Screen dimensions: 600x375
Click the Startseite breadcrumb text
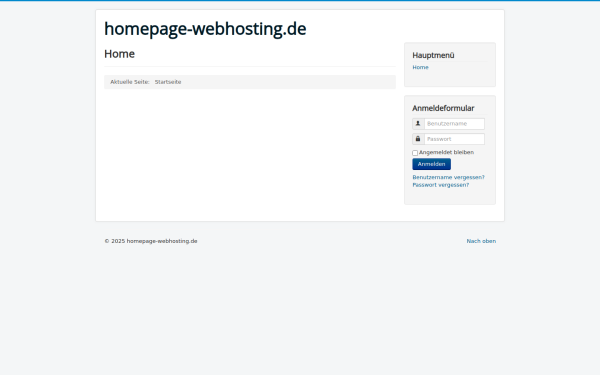point(168,82)
